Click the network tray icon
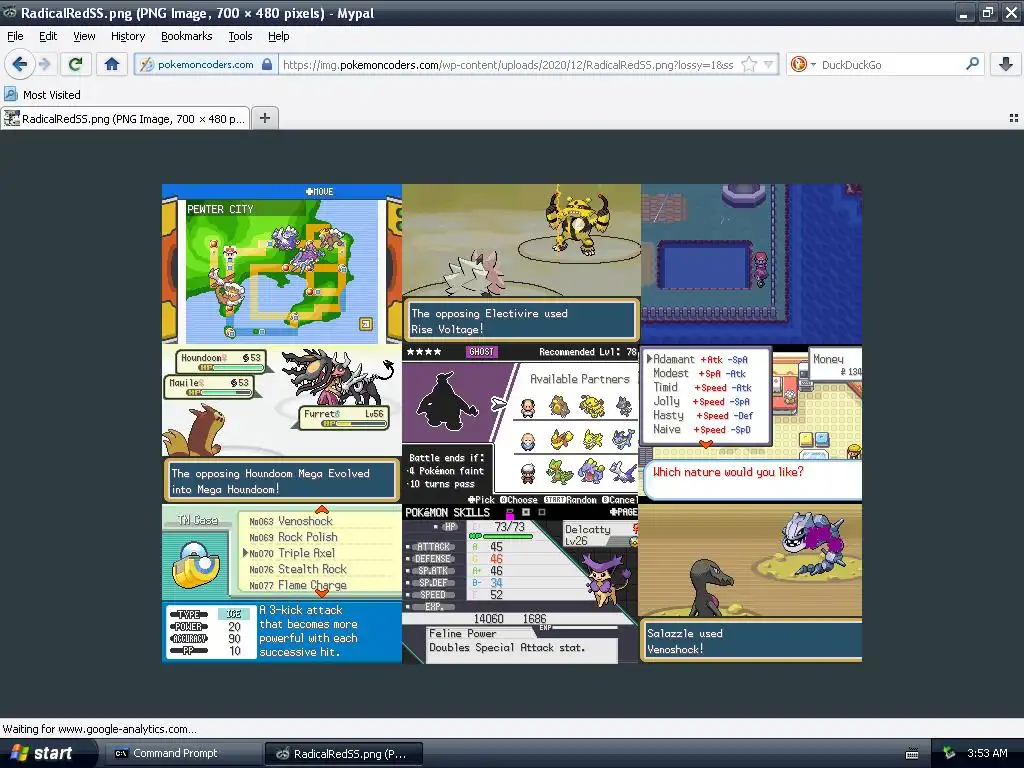Viewport: 1024px width, 768px height. click(949, 754)
